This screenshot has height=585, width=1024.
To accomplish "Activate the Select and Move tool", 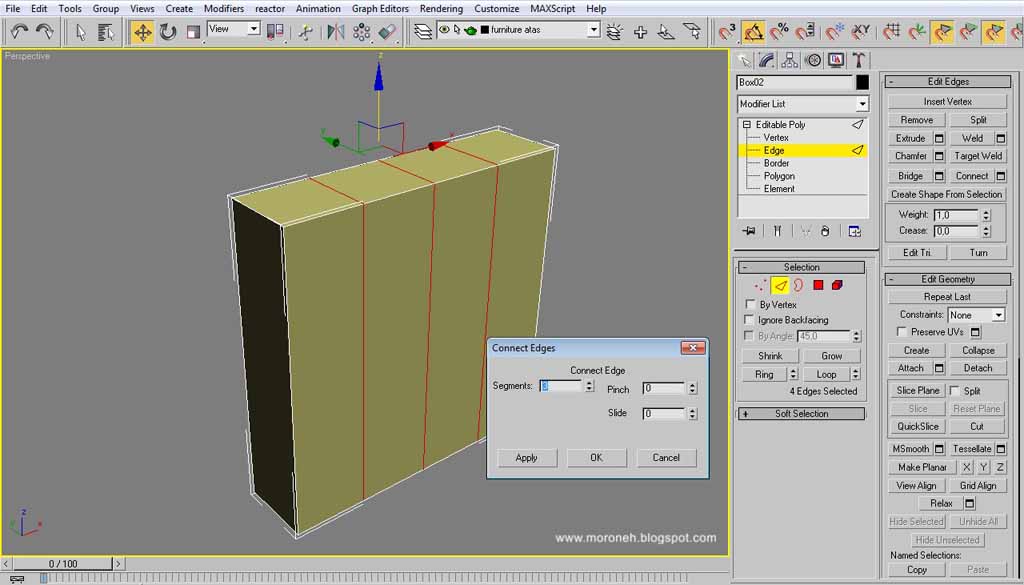I will coord(142,31).
